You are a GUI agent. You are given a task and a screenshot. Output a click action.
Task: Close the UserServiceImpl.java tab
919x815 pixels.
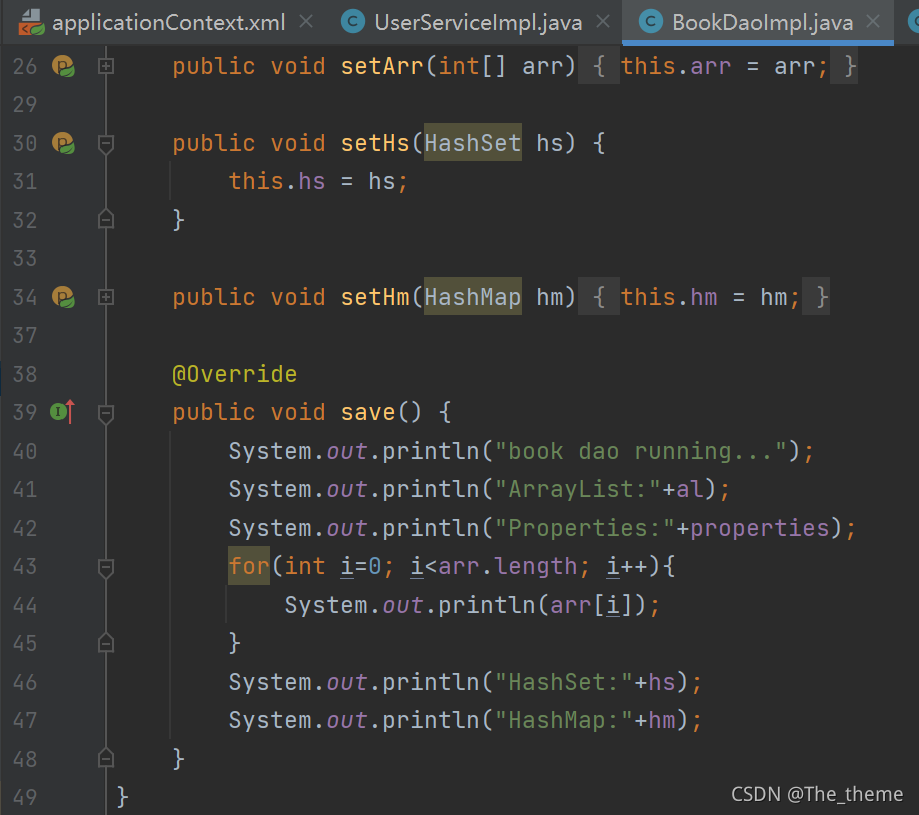coord(603,22)
